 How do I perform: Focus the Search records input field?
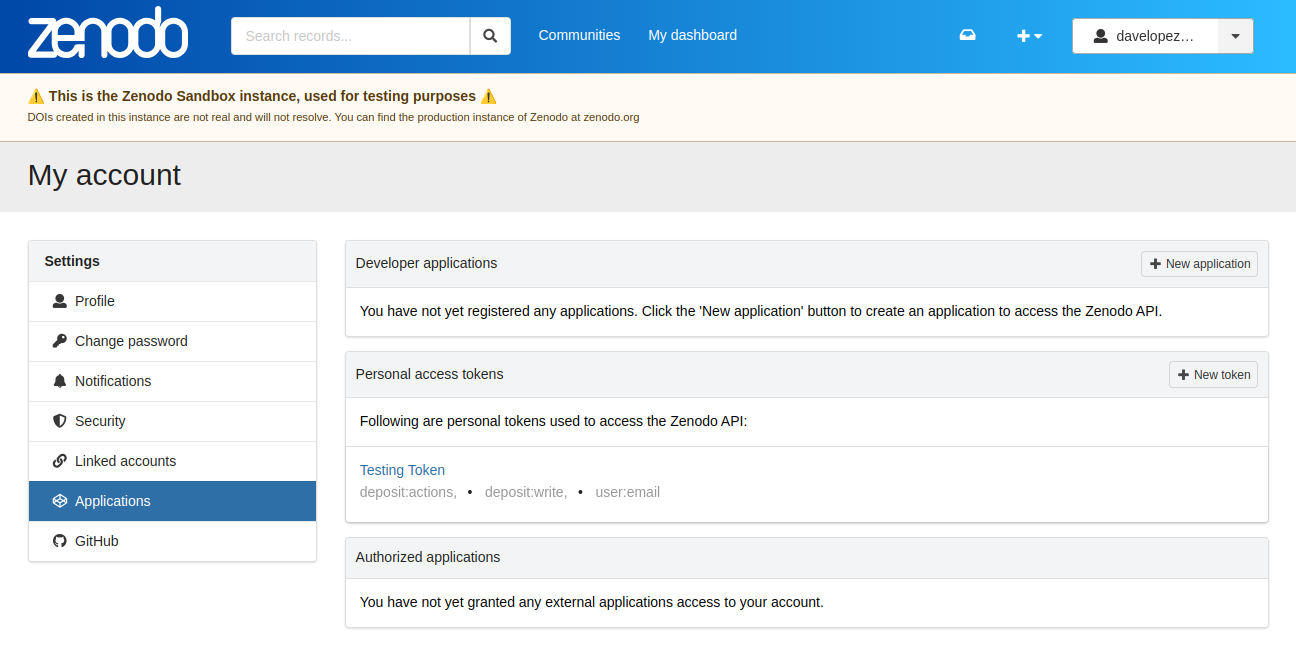pos(350,36)
